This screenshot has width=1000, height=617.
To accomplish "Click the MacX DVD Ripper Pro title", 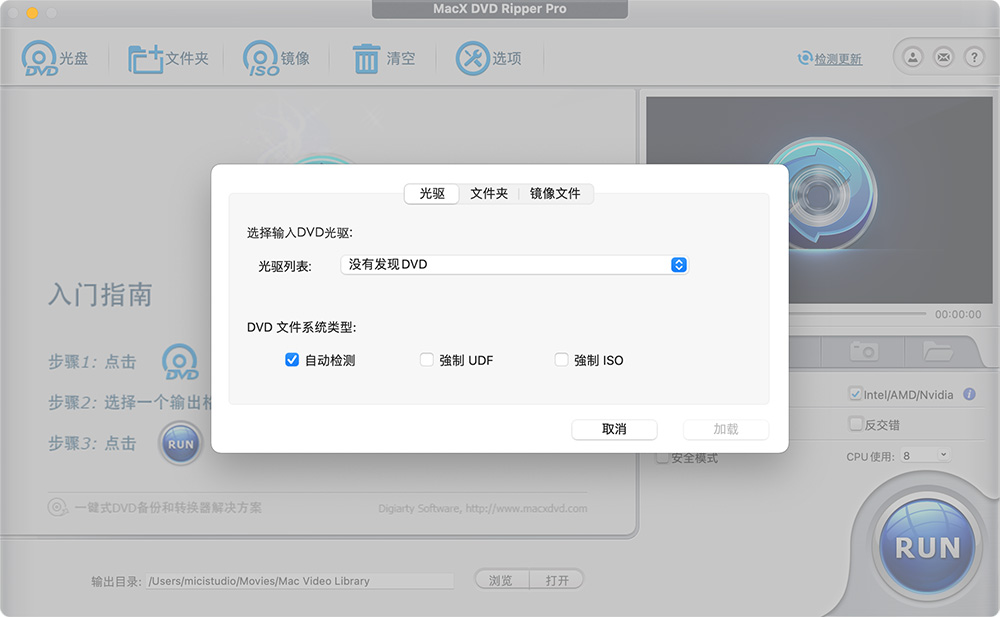I will pyautogui.click(x=500, y=9).
